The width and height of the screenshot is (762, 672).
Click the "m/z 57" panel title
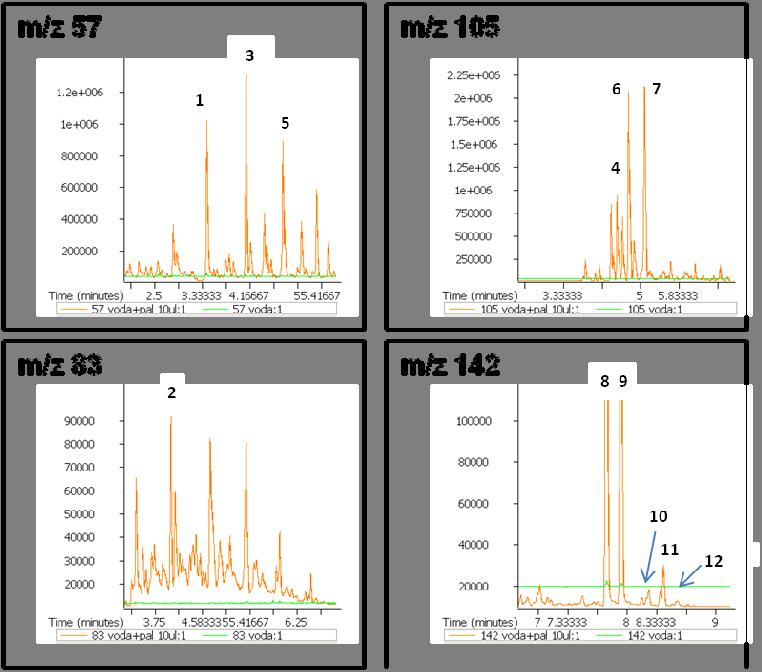60,27
